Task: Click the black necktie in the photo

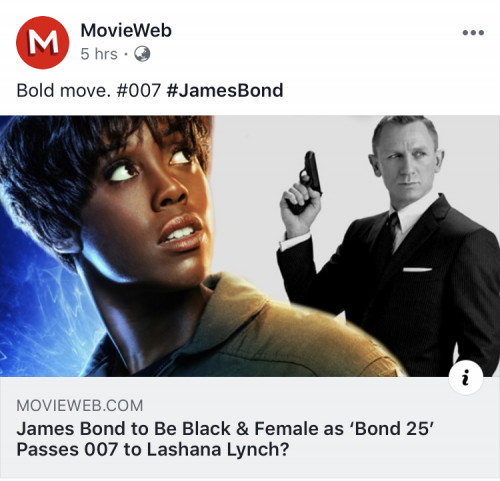Action: click(x=392, y=233)
